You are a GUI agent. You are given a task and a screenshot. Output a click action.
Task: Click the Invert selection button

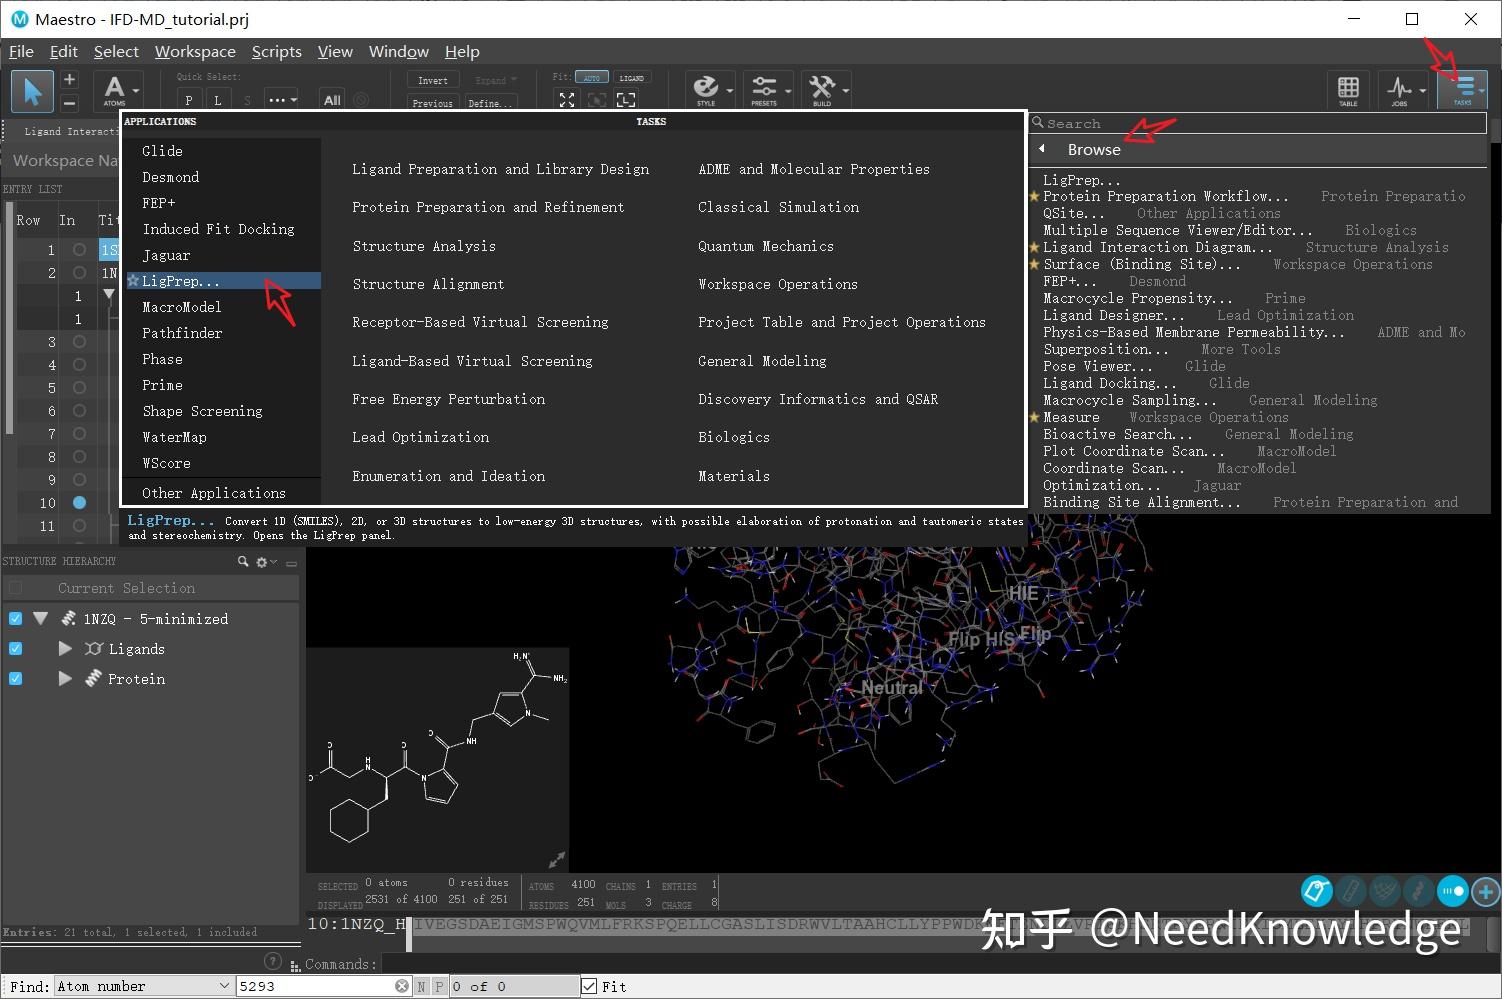432,79
